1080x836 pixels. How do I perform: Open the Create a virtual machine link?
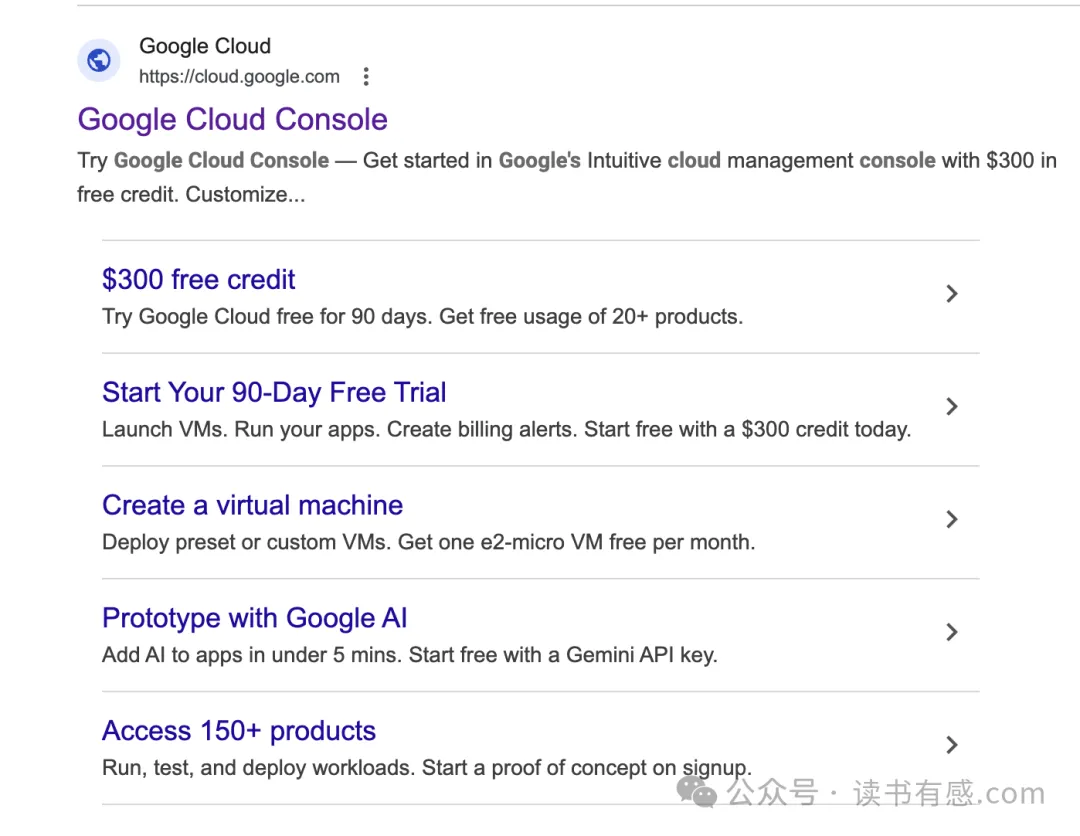click(x=252, y=505)
